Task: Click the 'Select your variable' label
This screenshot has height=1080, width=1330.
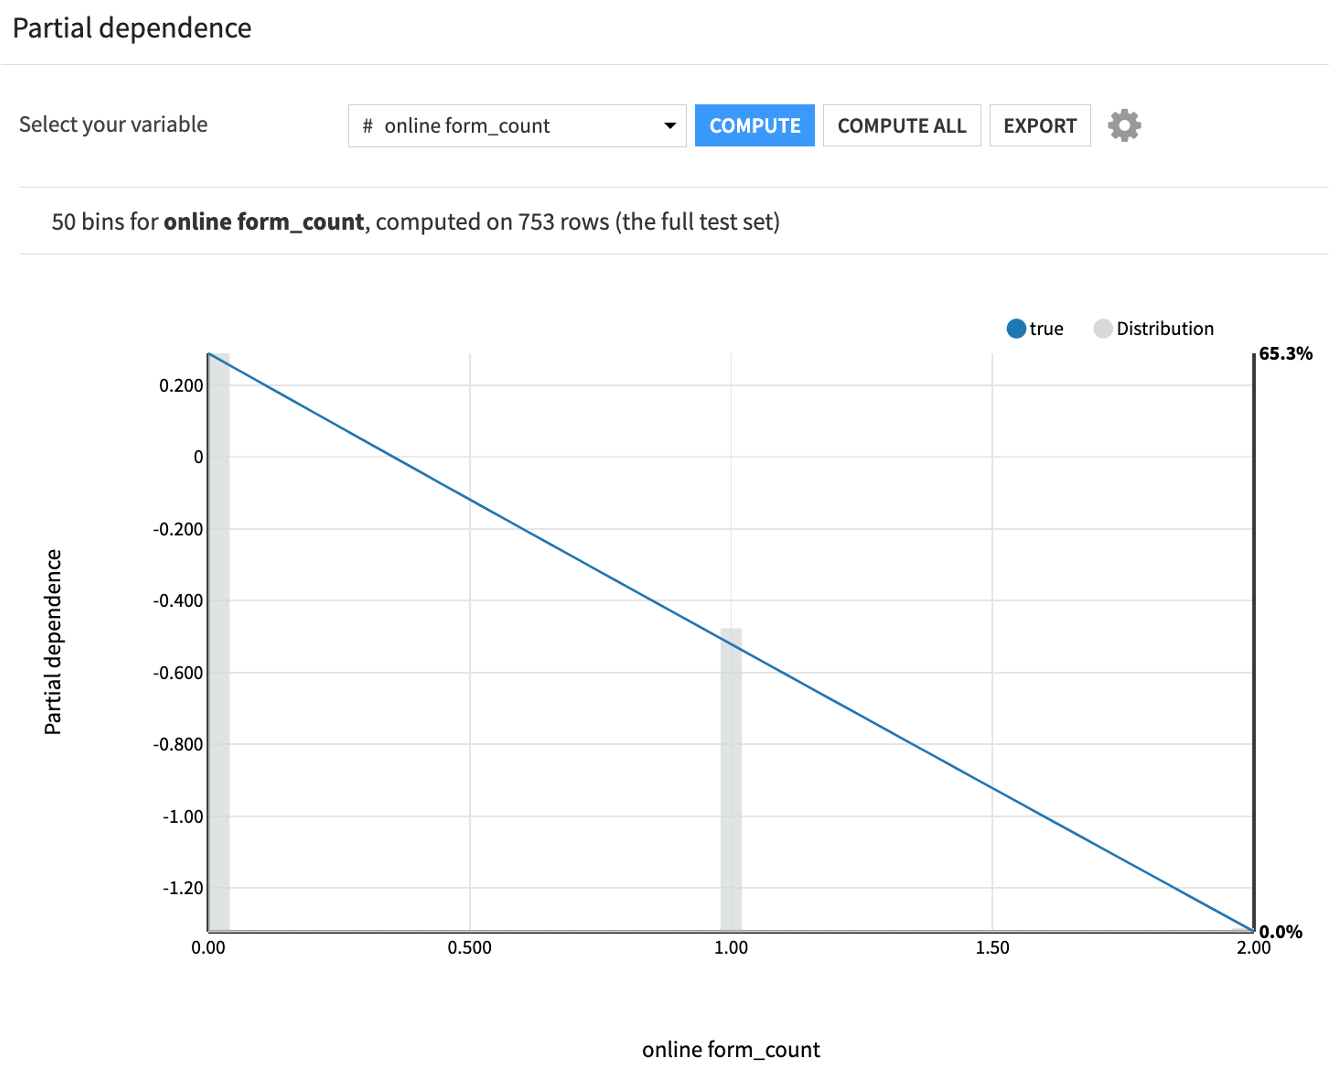Action: (x=113, y=125)
